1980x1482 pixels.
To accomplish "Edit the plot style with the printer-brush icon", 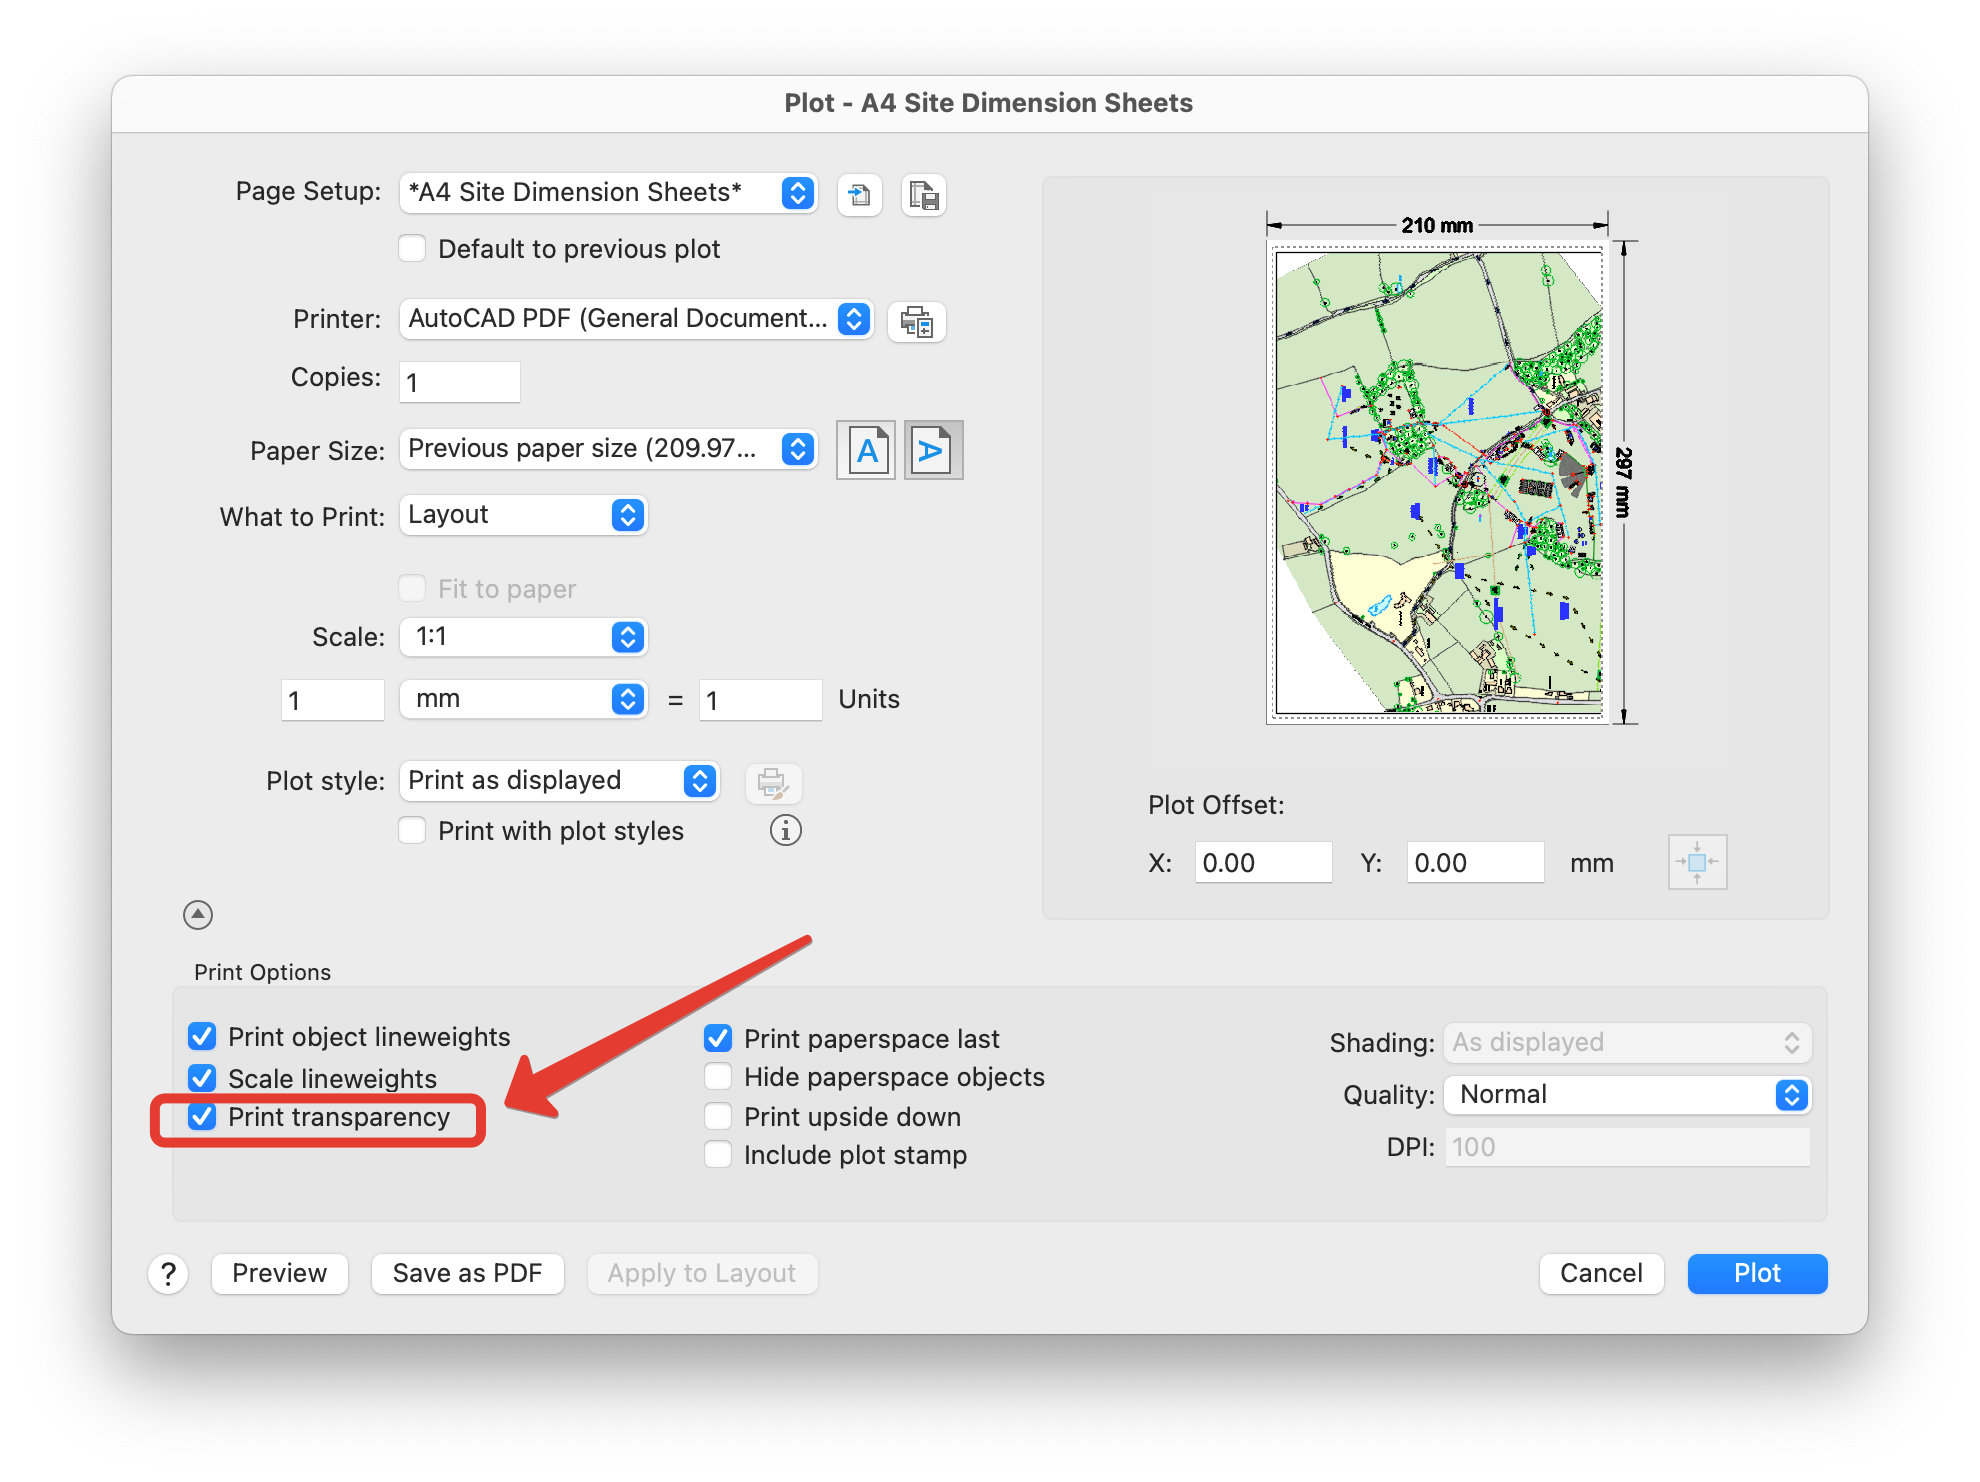I will pyautogui.click(x=774, y=783).
